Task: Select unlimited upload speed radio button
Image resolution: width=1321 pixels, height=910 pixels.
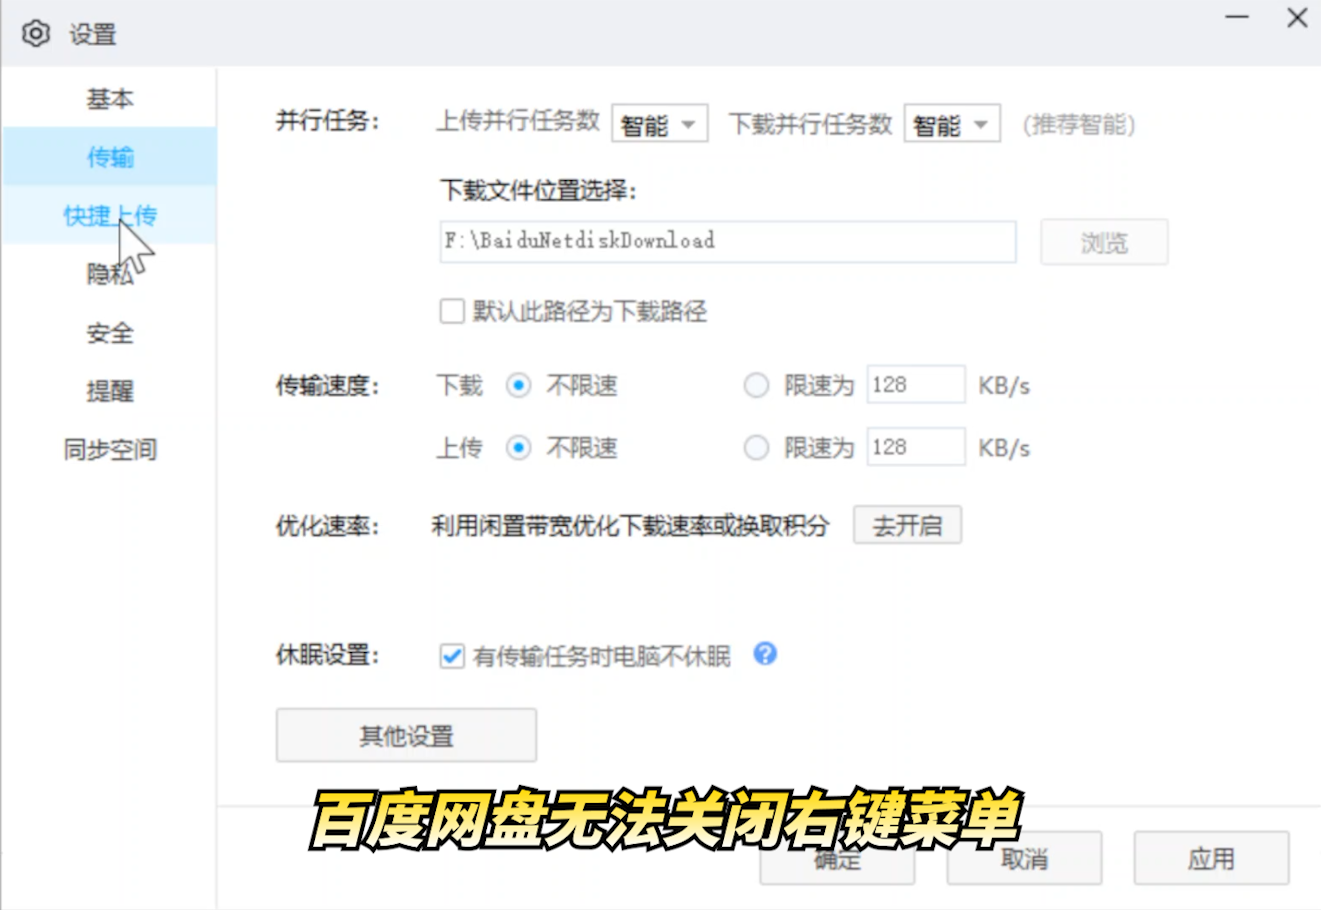Action: pos(518,448)
